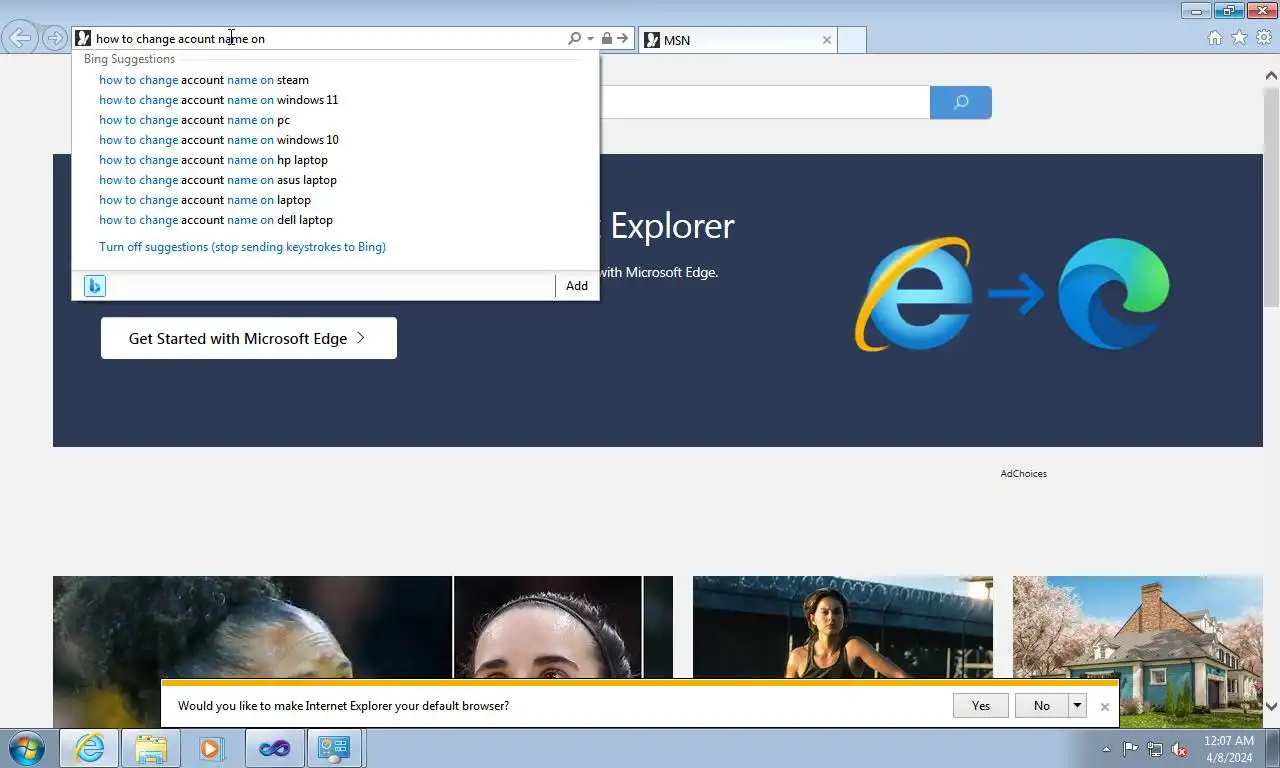Expand the dropdown arrow beside No
Viewport: 1280px width, 768px height.
coord(1077,706)
